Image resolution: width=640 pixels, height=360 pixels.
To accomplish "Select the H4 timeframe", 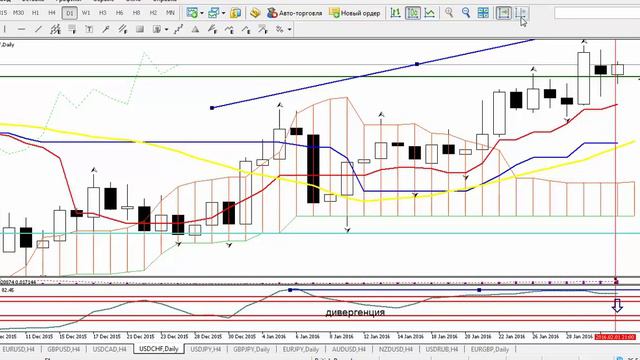I will tap(52, 13).
